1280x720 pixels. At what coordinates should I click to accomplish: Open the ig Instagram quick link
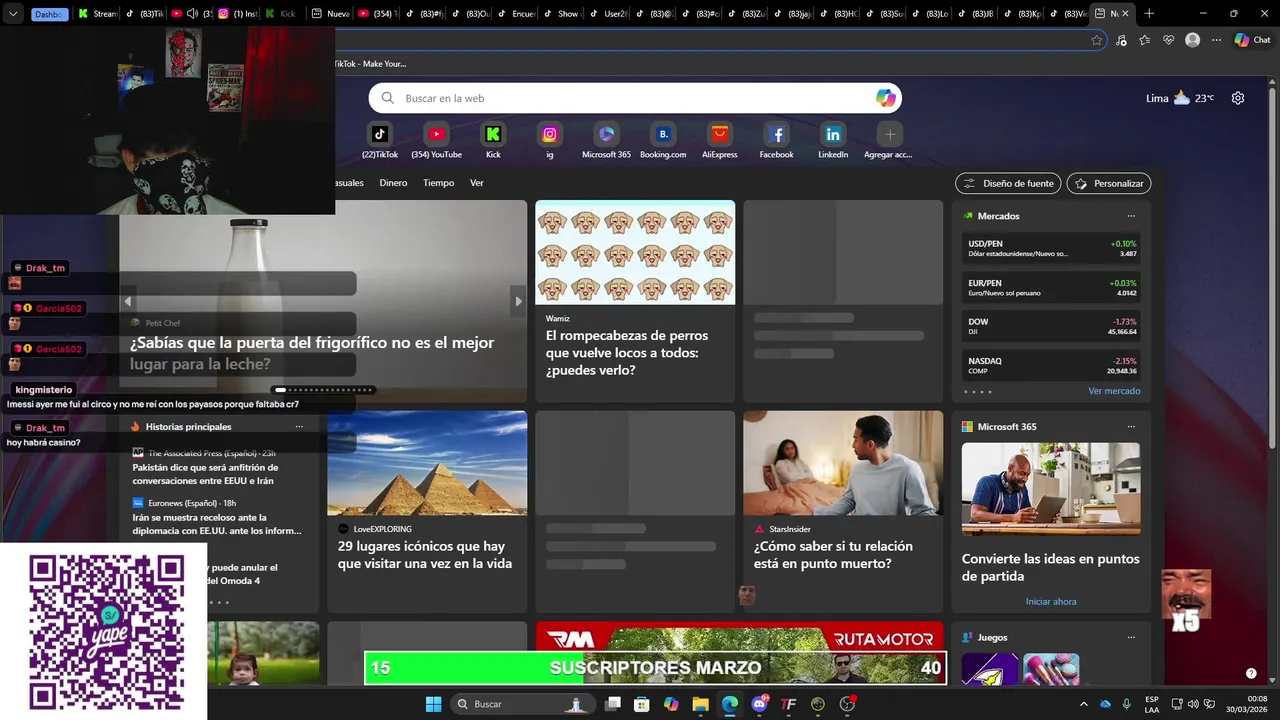tap(550, 139)
